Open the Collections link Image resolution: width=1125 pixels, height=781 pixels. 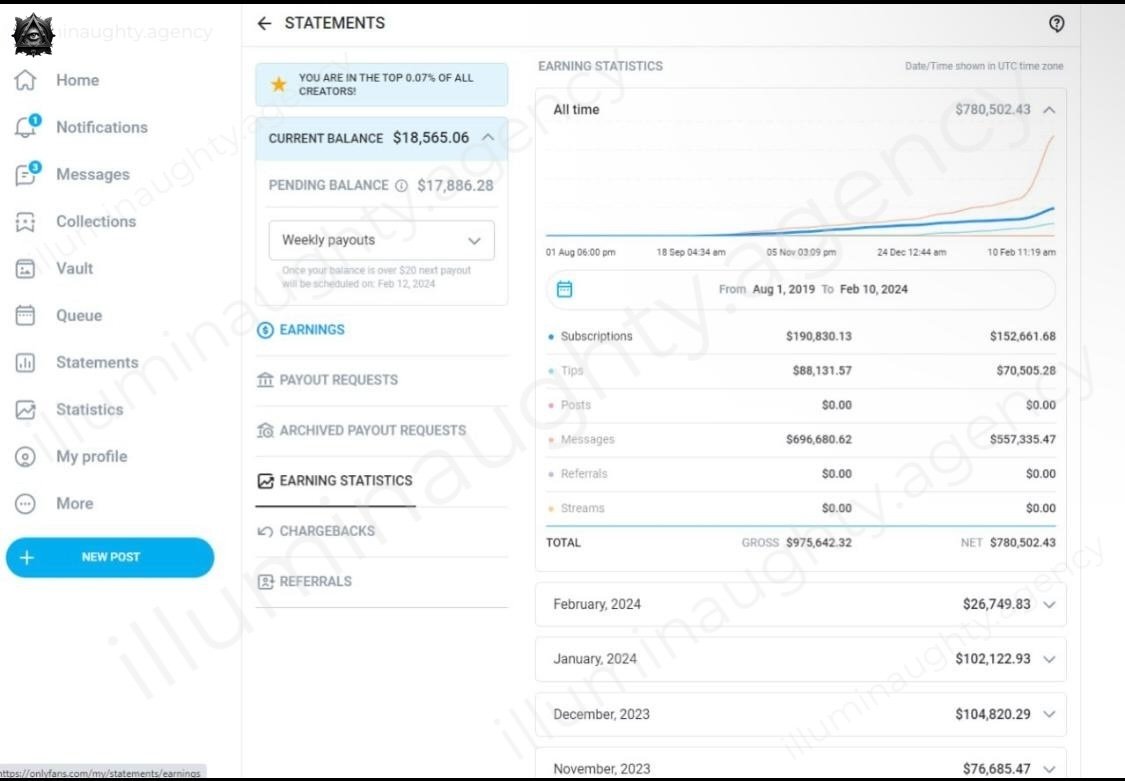pyautogui.click(x=96, y=222)
